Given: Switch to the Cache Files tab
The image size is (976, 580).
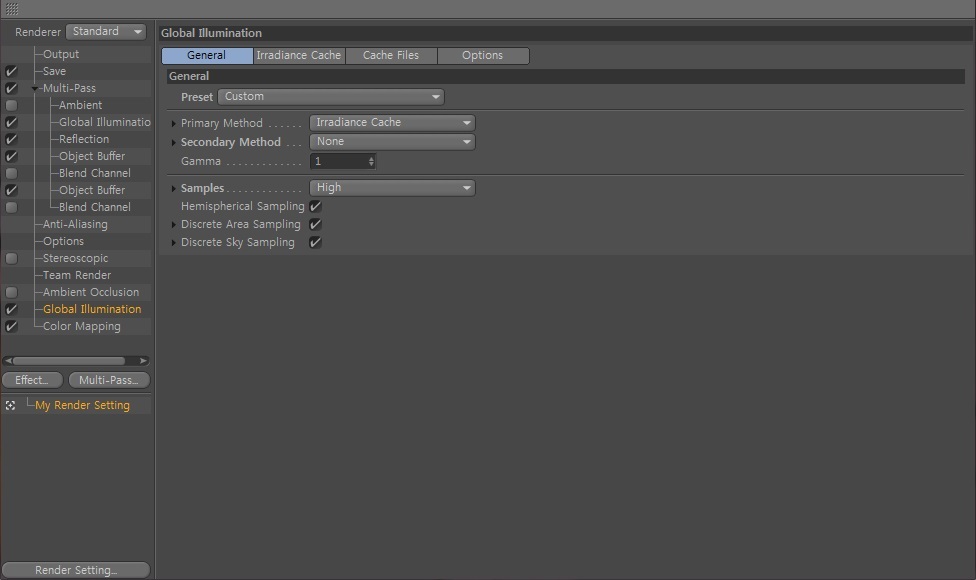Looking at the screenshot, I should coord(392,55).
